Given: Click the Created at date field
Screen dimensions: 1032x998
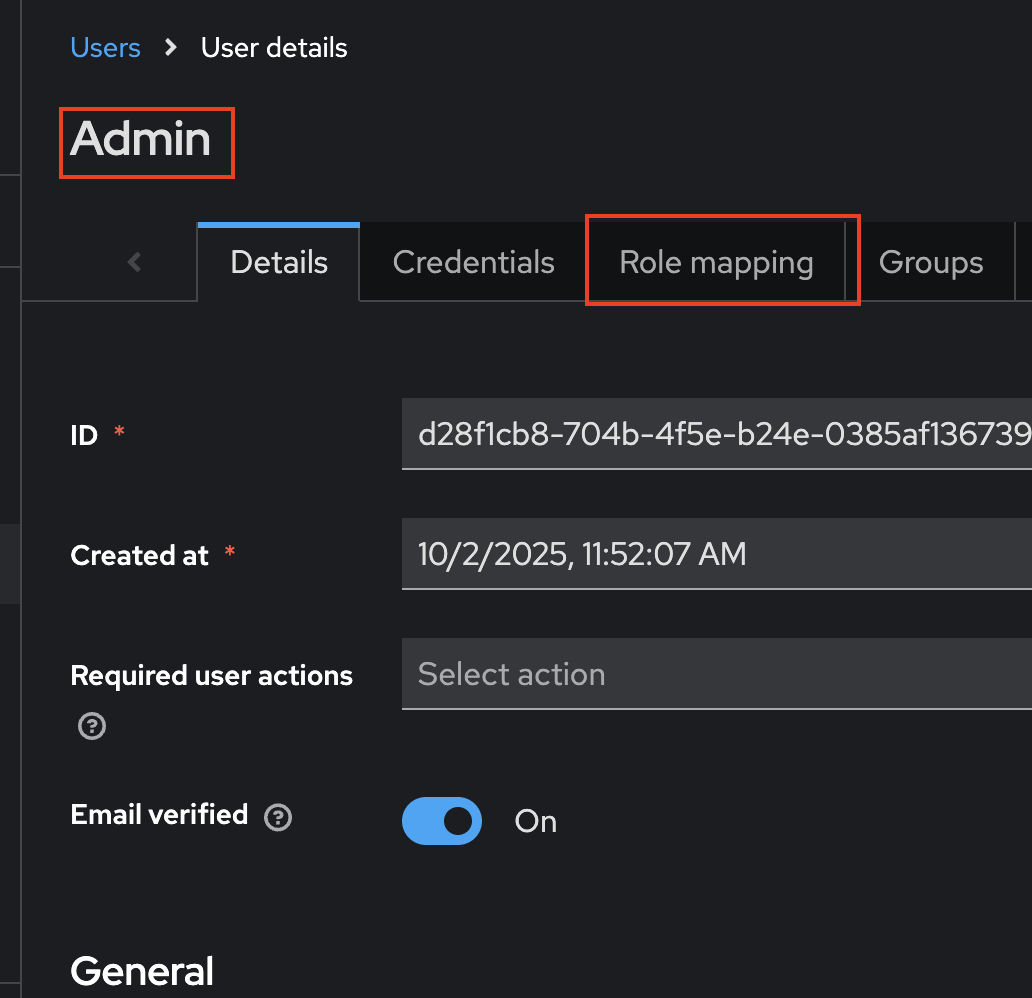Looking at the screenshot, I should pos(715,554).
